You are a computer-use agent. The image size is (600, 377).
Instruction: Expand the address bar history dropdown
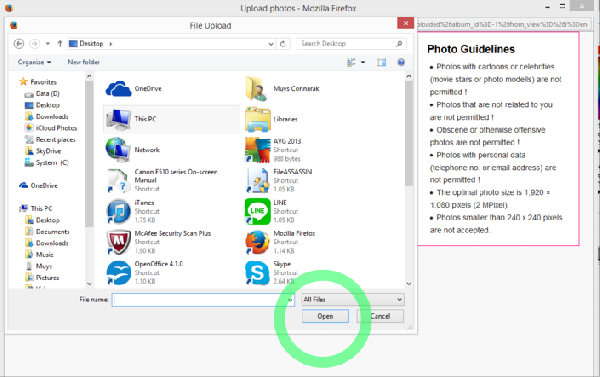click(271, 44)
